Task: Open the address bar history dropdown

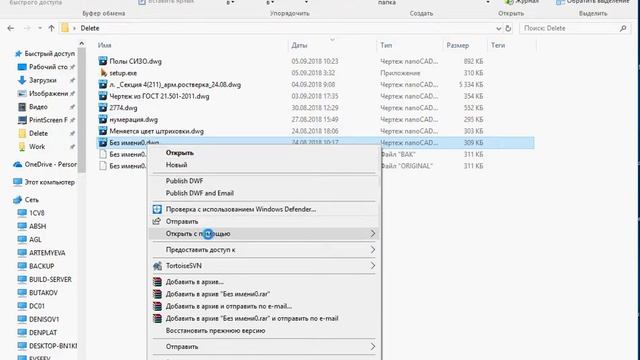Action: click(x=498, y=29)
